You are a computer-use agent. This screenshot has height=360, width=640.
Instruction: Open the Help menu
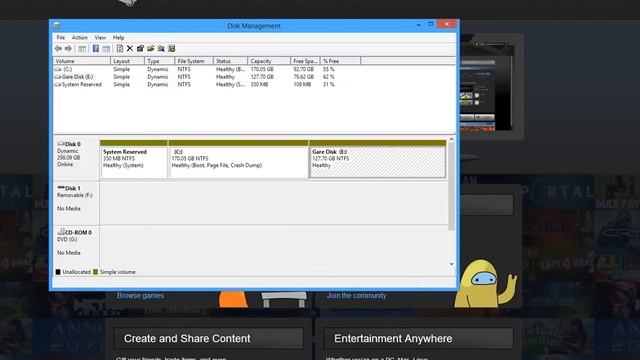pos(118,38)
